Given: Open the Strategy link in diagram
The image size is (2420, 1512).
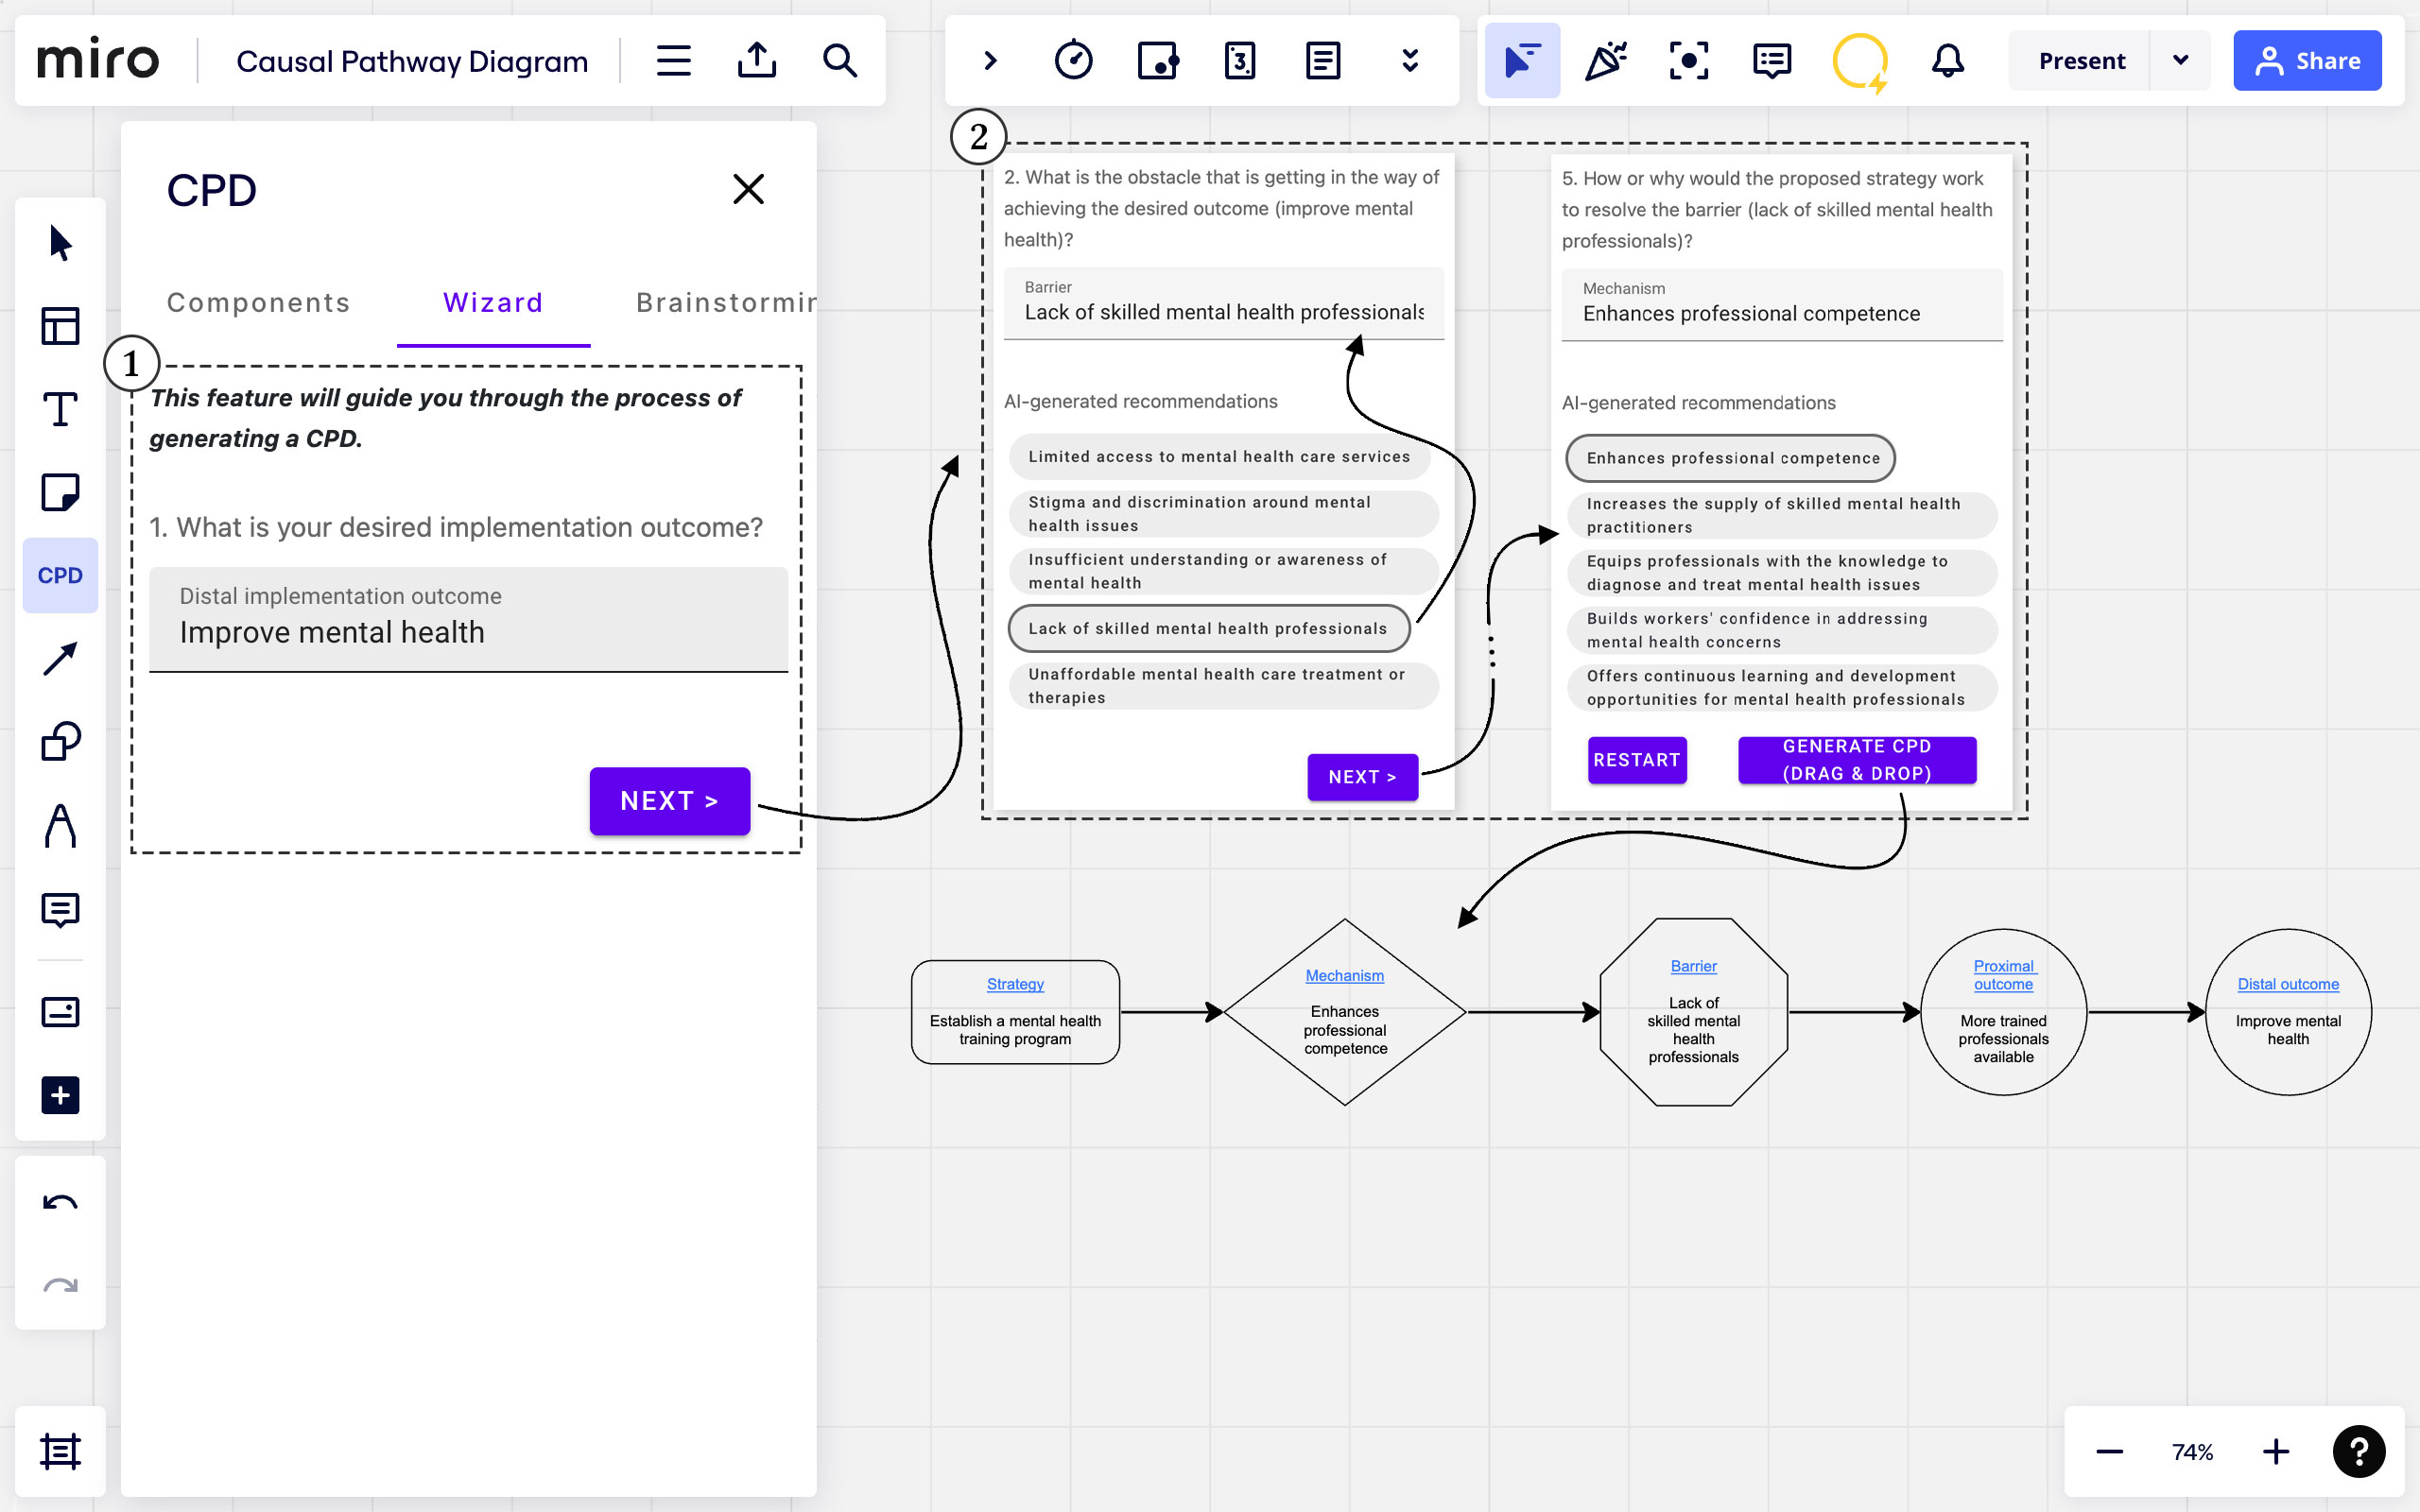Looking at the screenshot, I should pos(1015,984).
